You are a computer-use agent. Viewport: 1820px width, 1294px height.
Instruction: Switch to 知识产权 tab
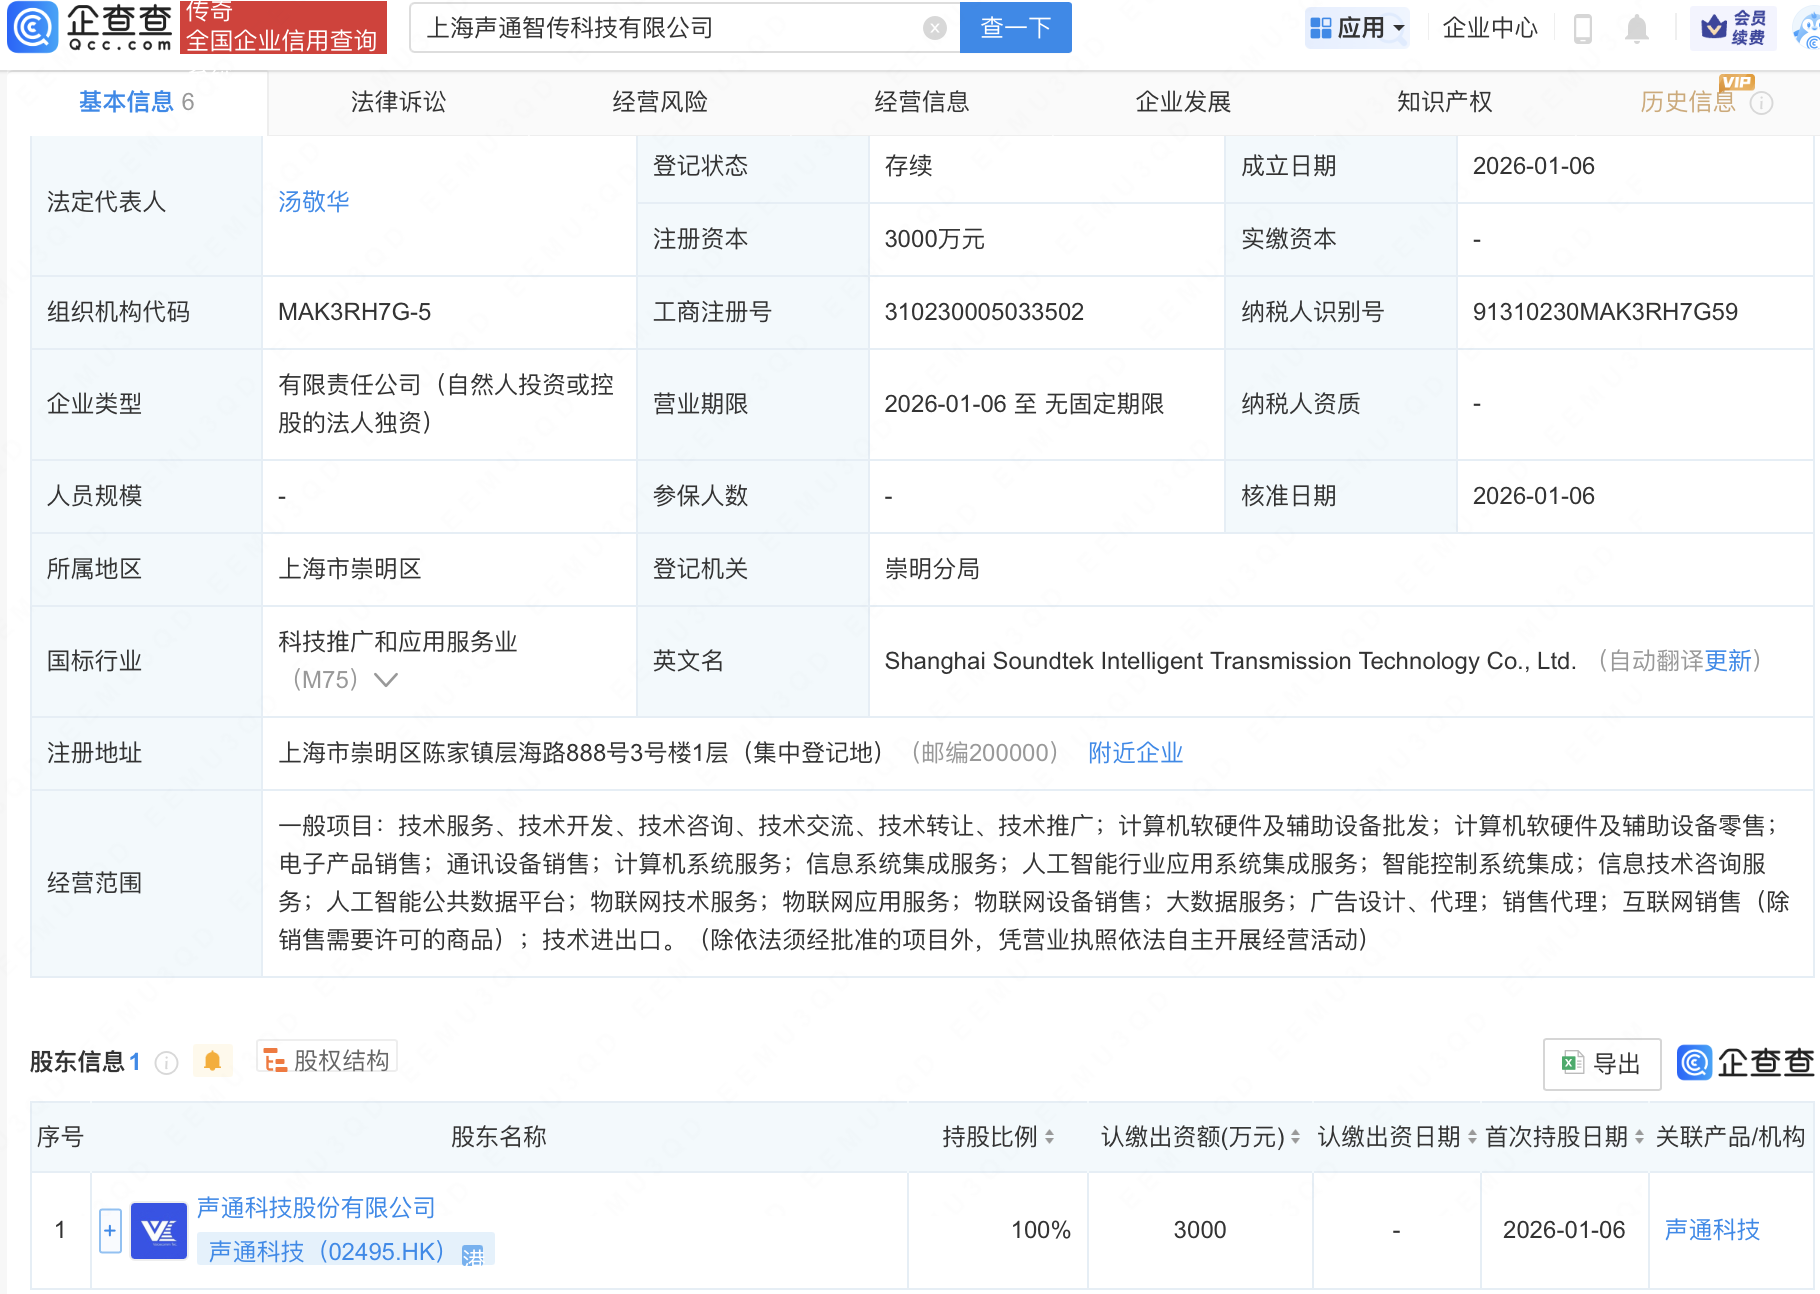1443,102
